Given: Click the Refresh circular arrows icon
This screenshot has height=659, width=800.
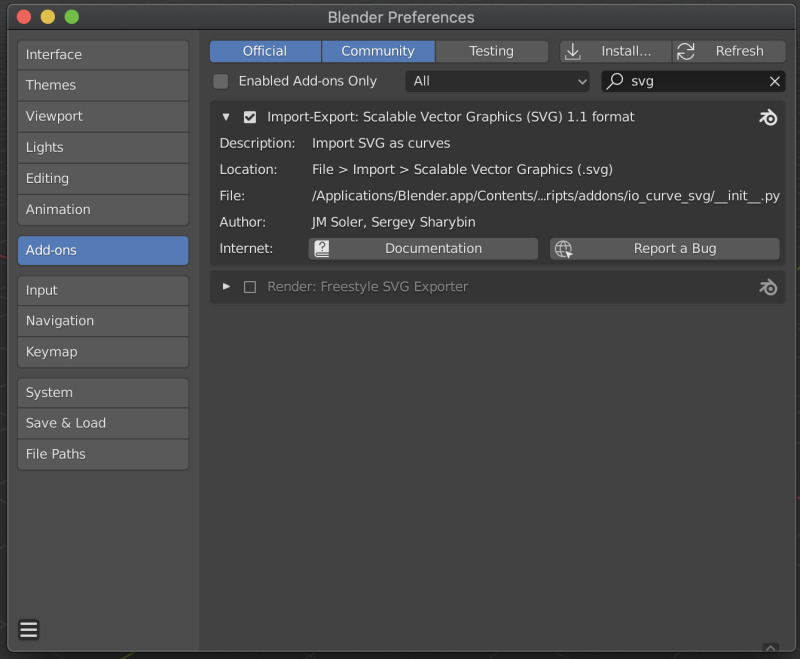Looking at the screenshot, I should 686,52.
